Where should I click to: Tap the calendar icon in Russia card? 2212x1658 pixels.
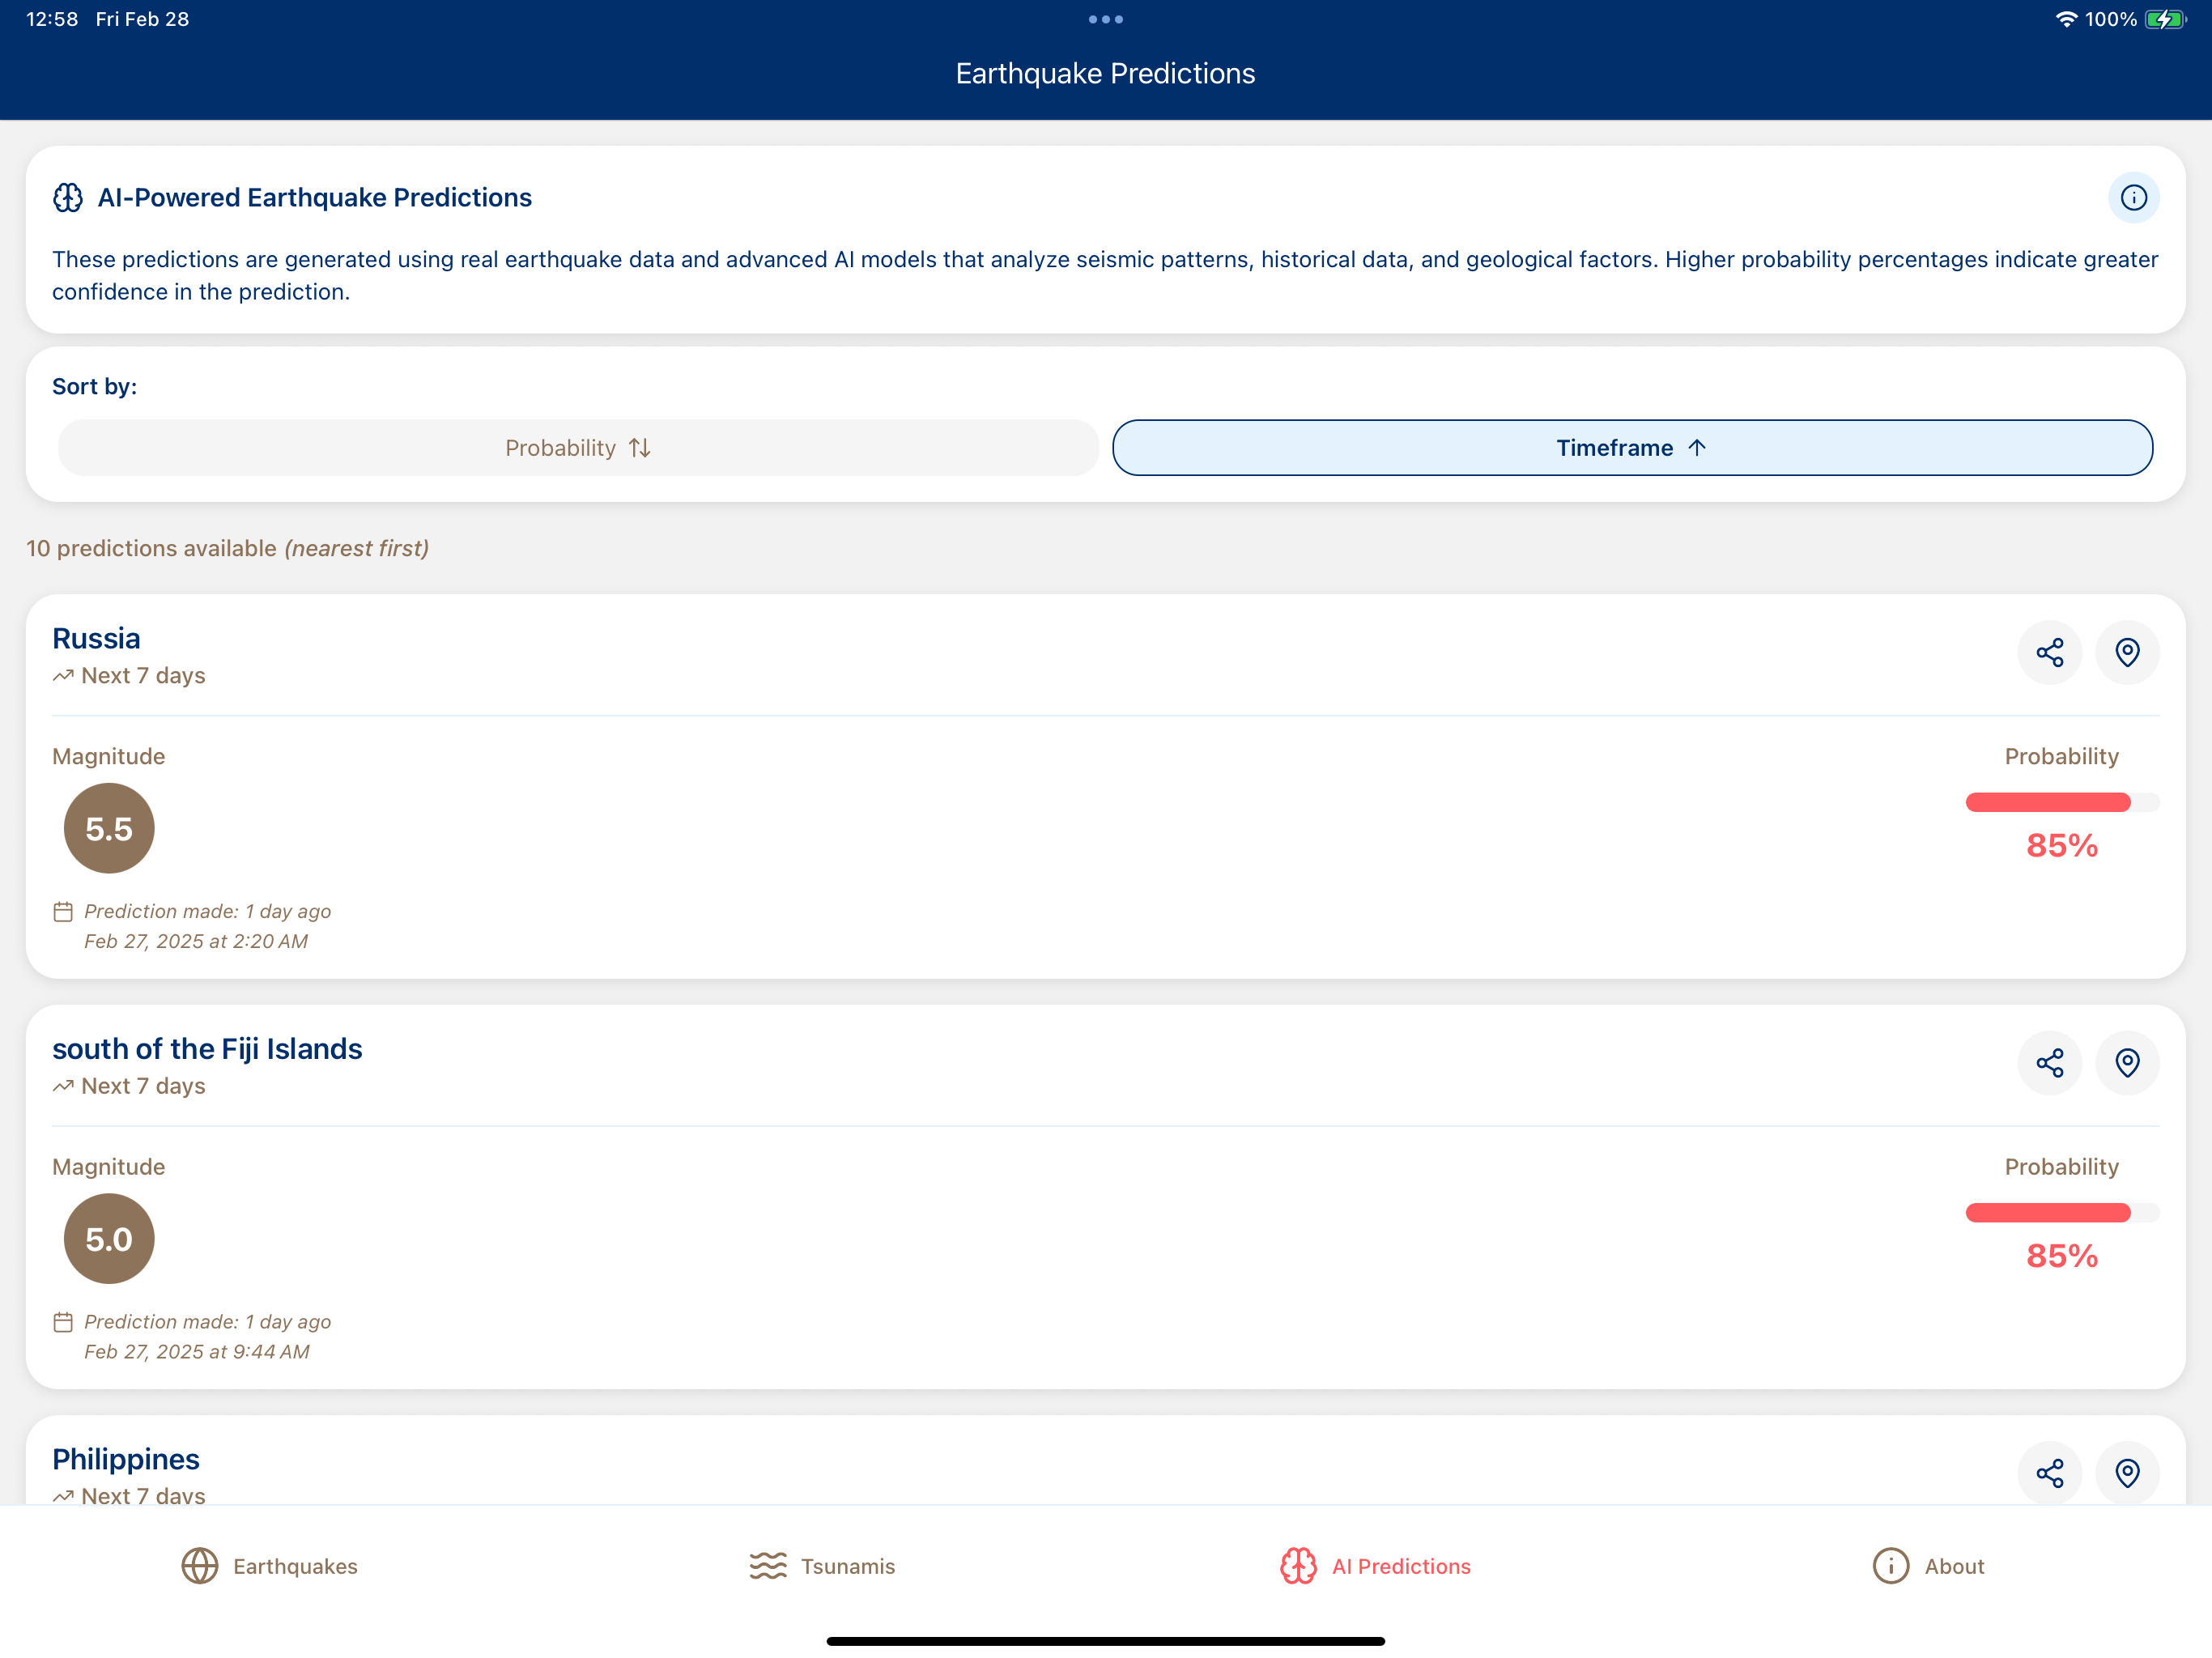tap(63, 911)
